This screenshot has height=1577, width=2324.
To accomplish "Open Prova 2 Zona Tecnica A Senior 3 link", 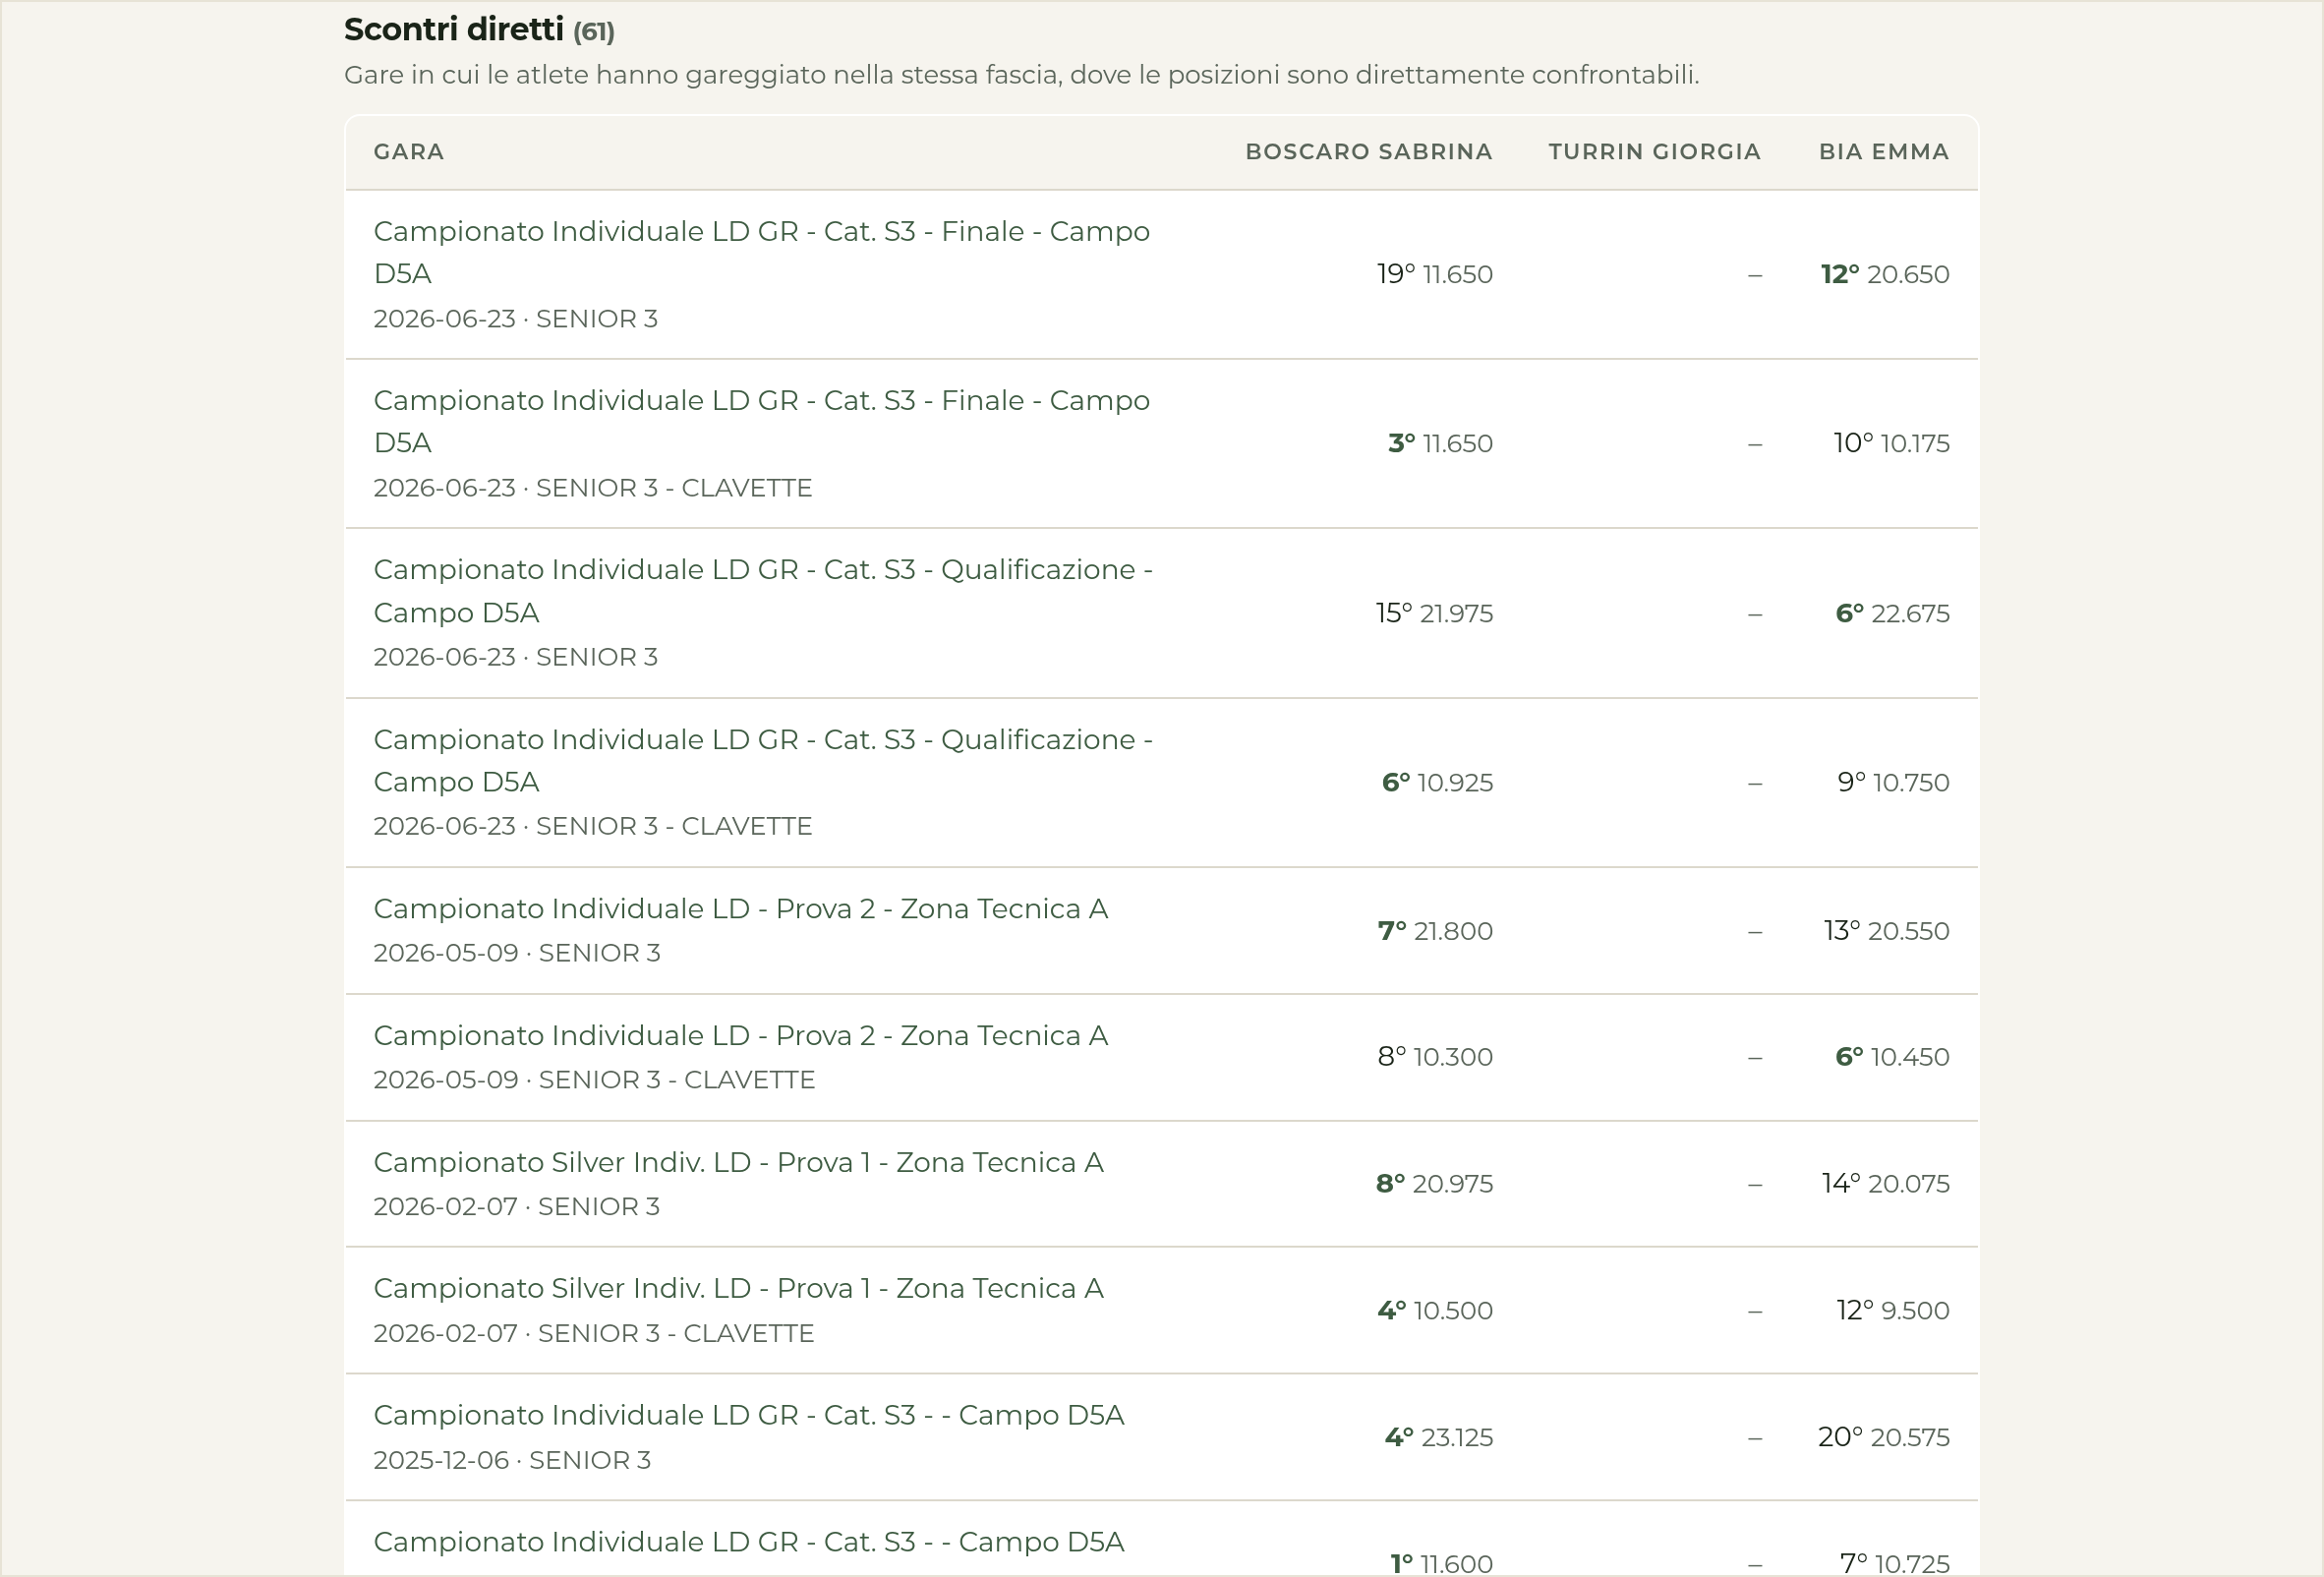I will (740, 909).
